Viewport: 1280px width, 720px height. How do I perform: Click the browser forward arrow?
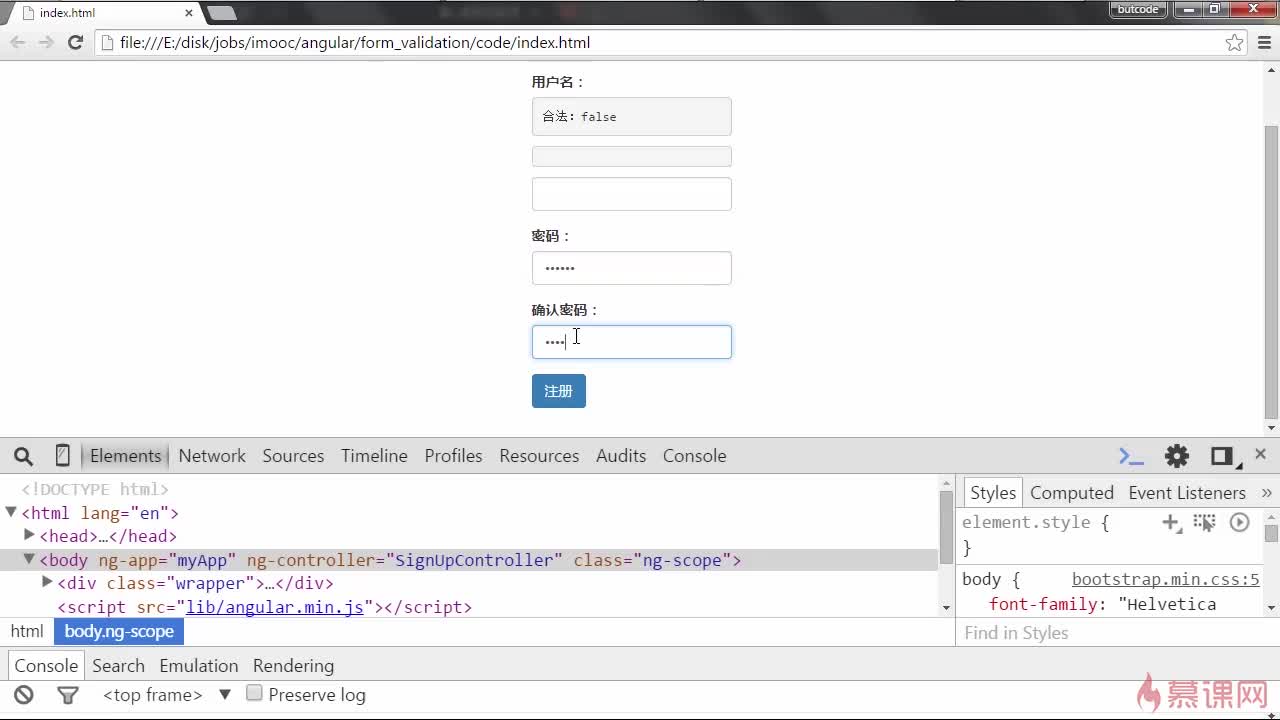(x=46, y=42)
